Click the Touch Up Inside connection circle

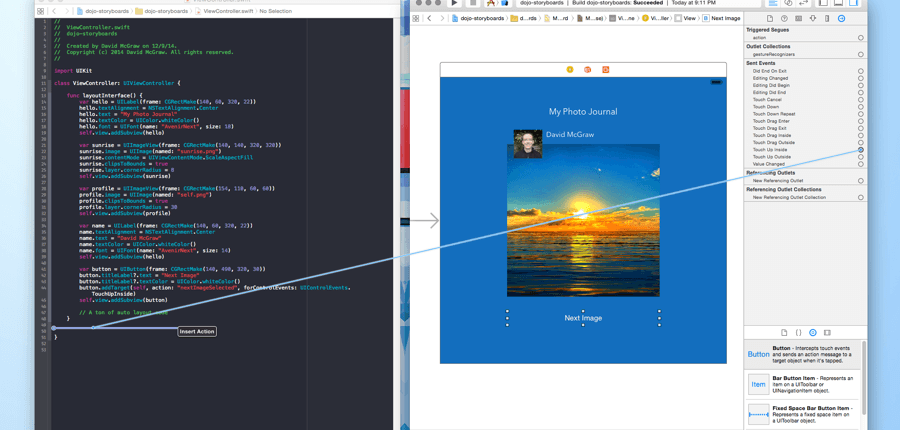pyautogui.click(x=860, y=150)
